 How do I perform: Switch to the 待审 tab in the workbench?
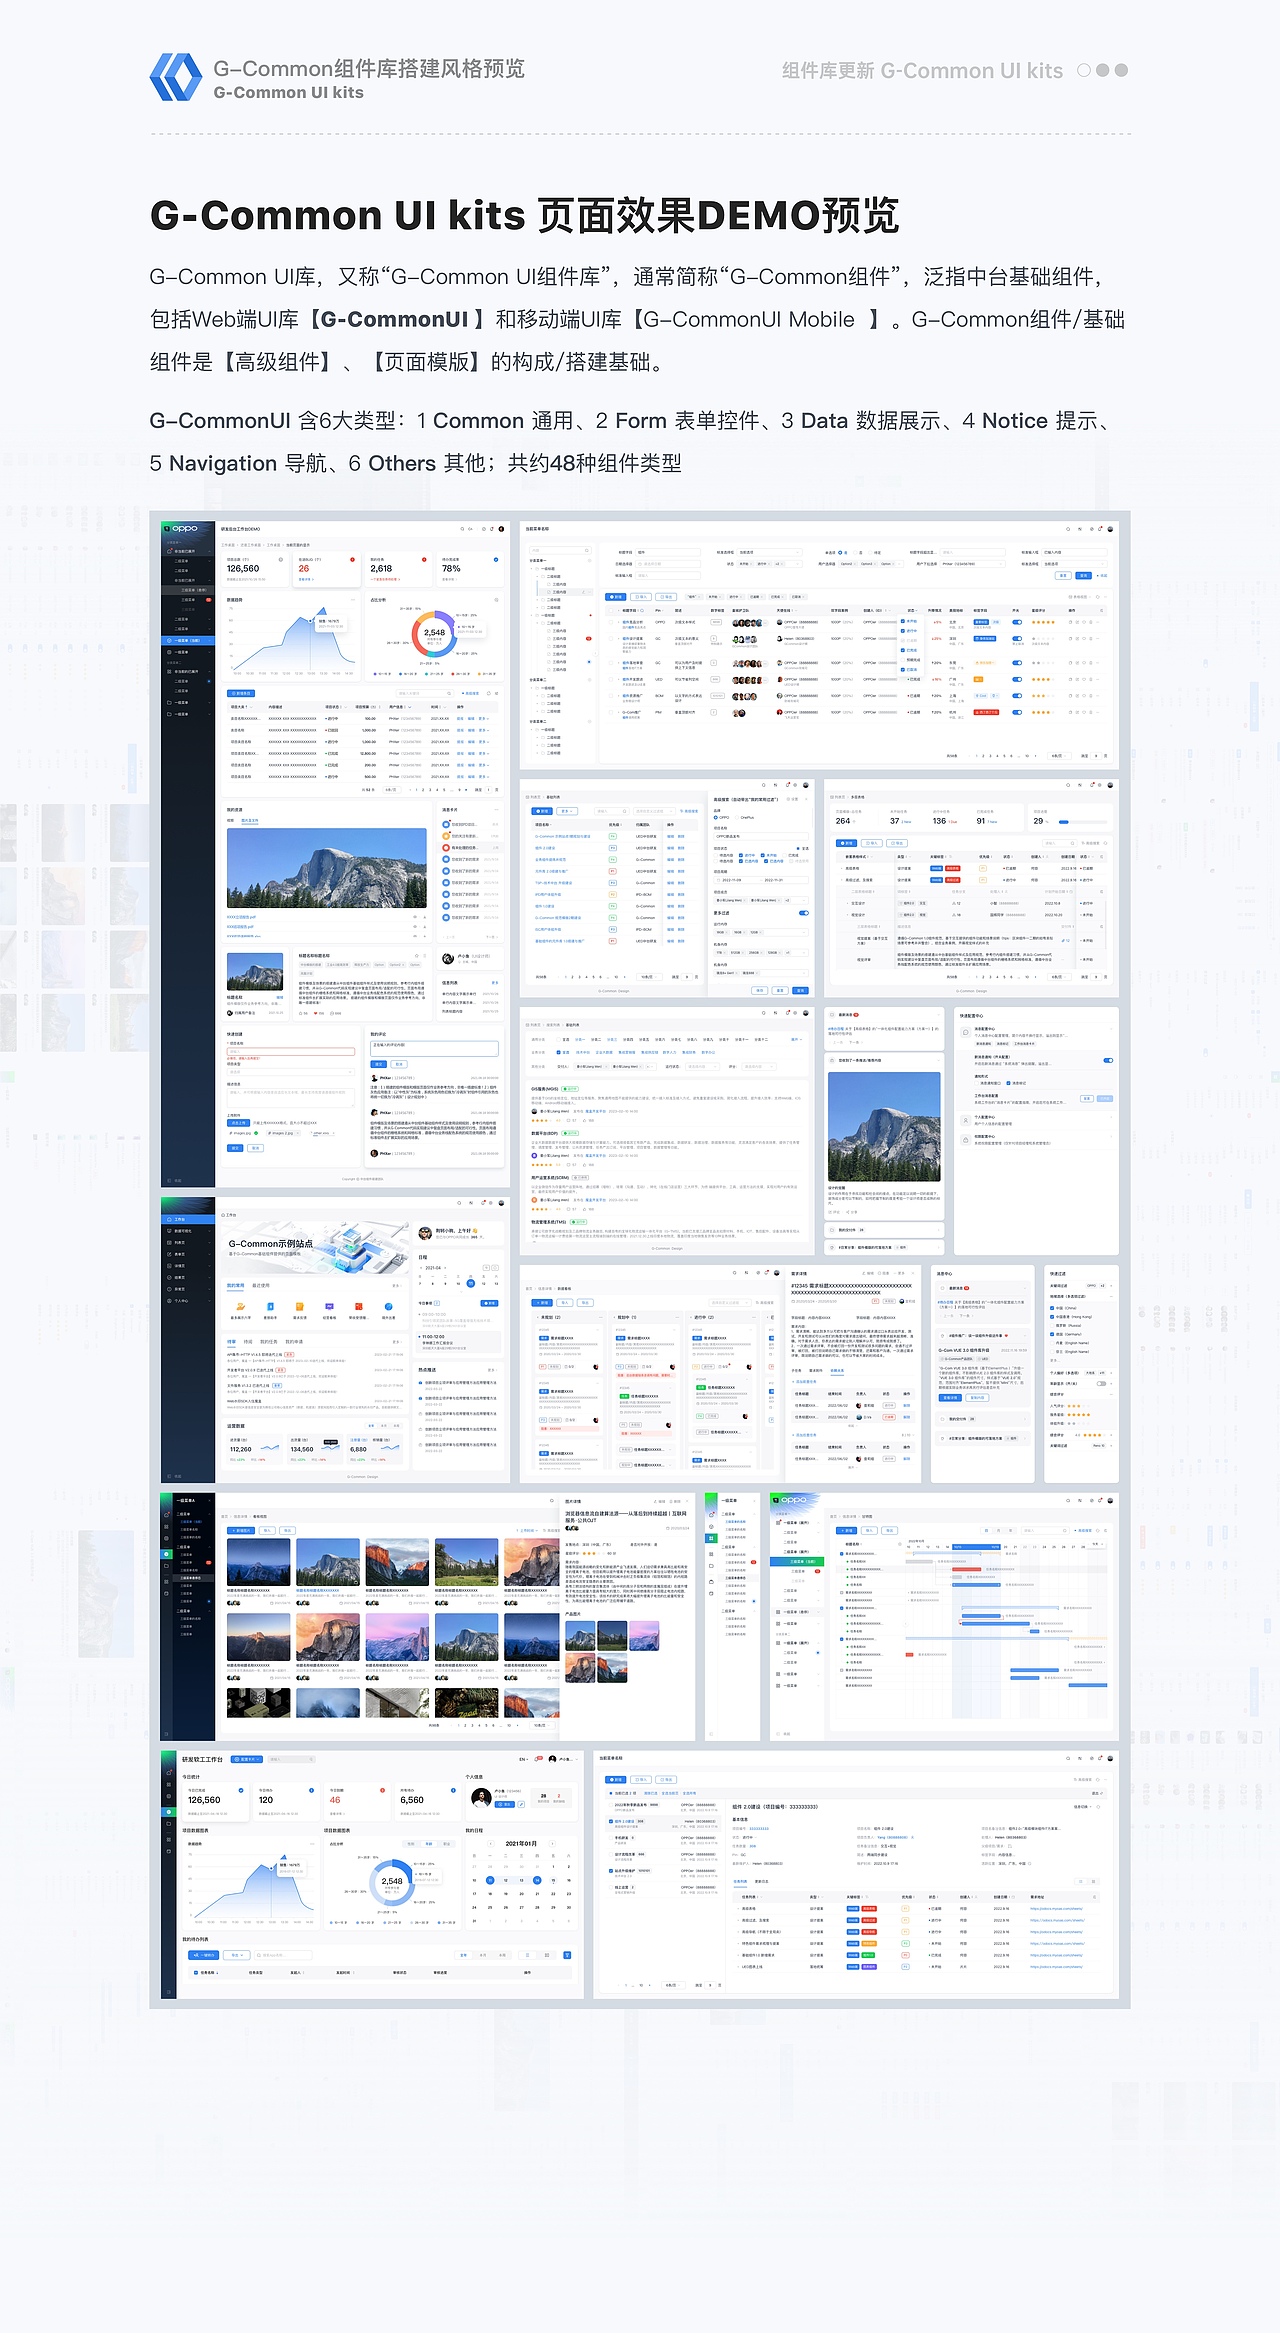click(232, 1342)
